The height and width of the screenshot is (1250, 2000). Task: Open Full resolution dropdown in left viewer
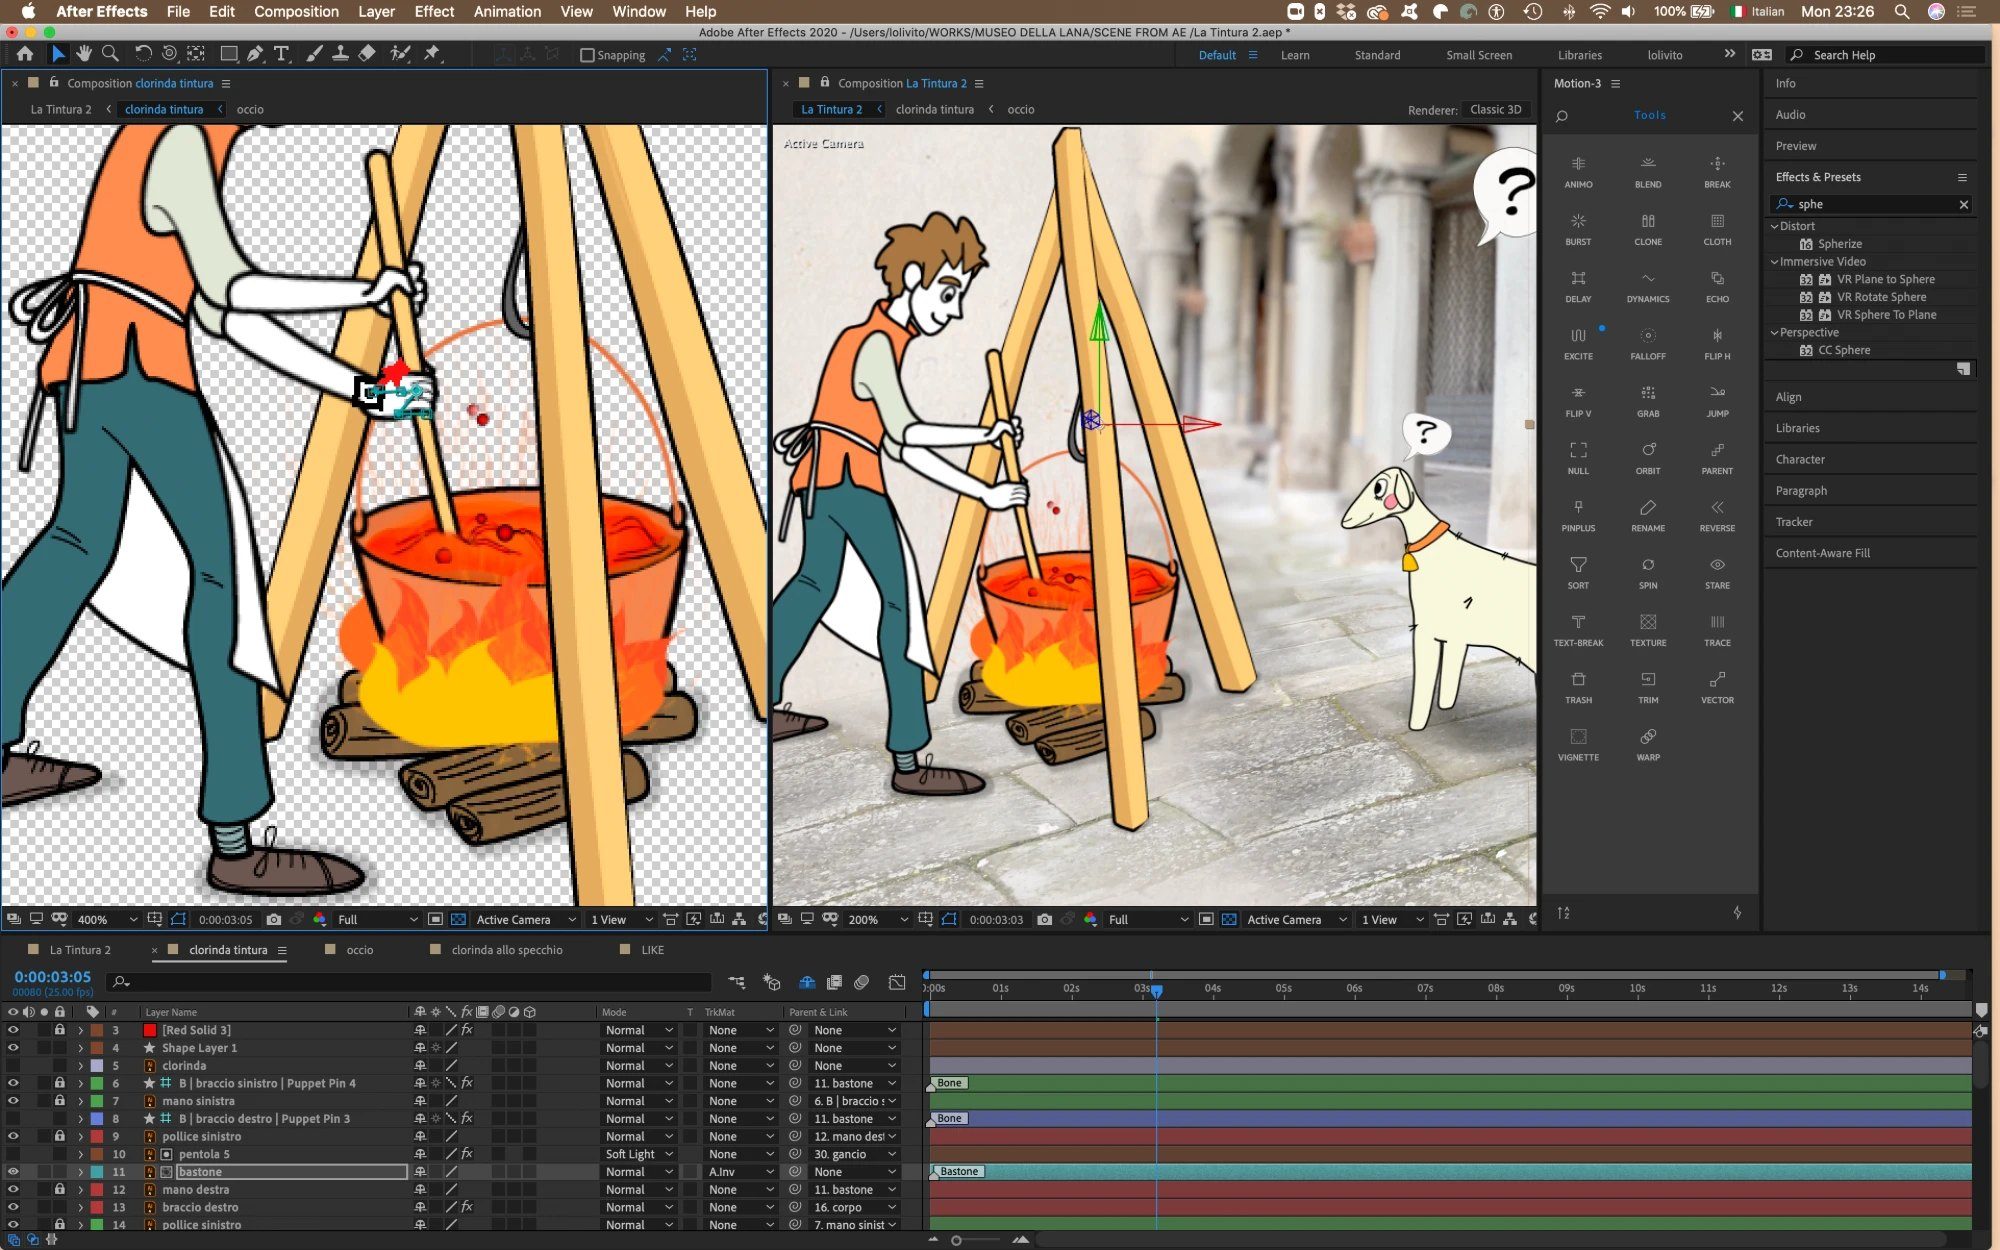coord(377,919)
